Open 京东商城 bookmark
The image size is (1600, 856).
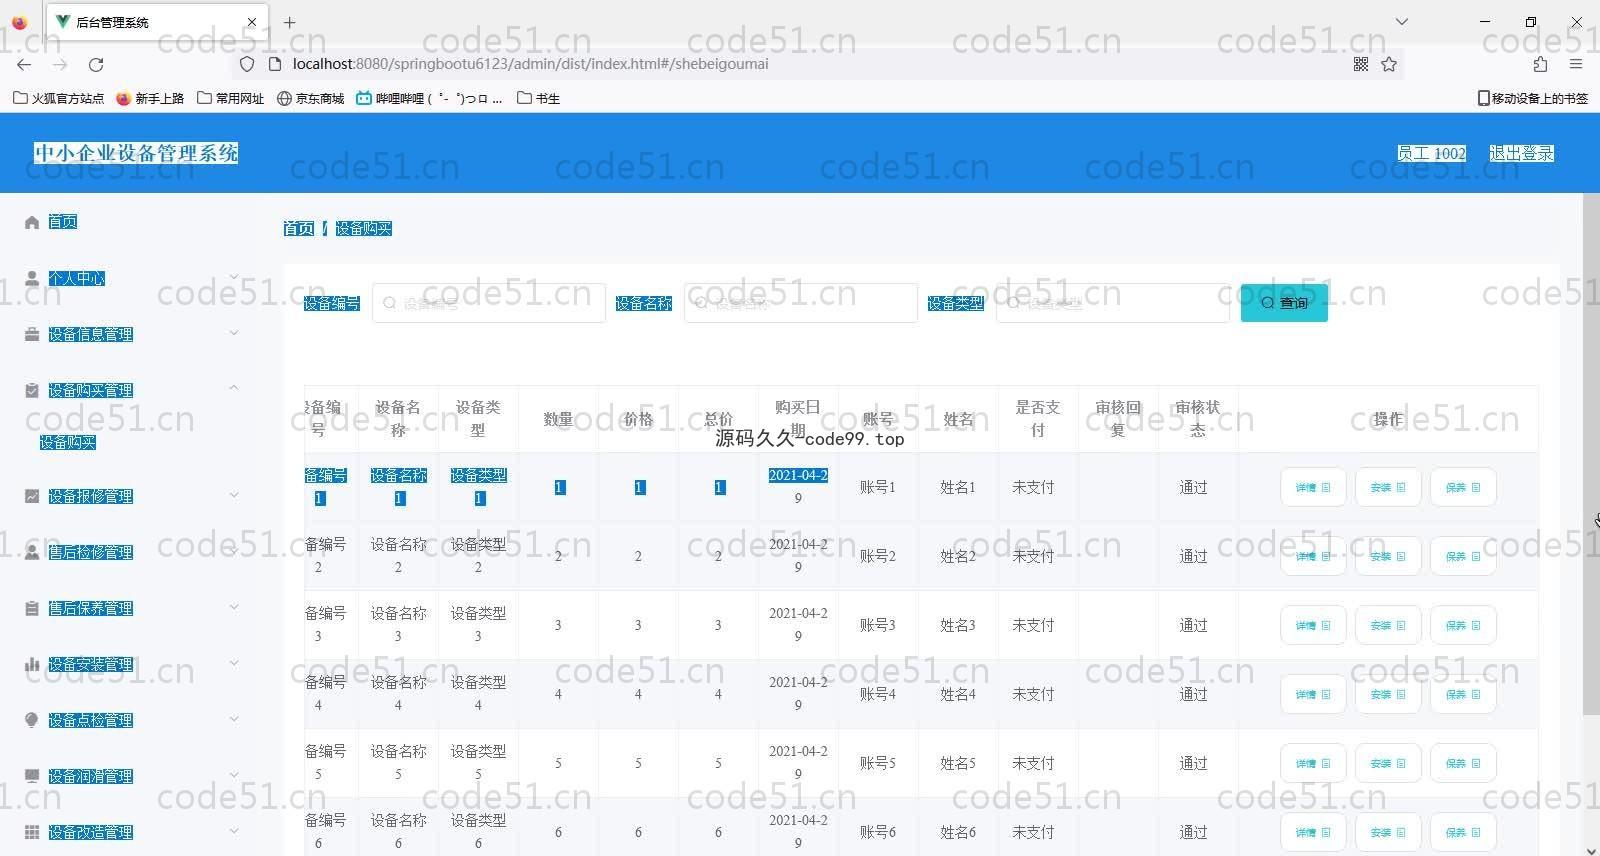coord(311,98)
